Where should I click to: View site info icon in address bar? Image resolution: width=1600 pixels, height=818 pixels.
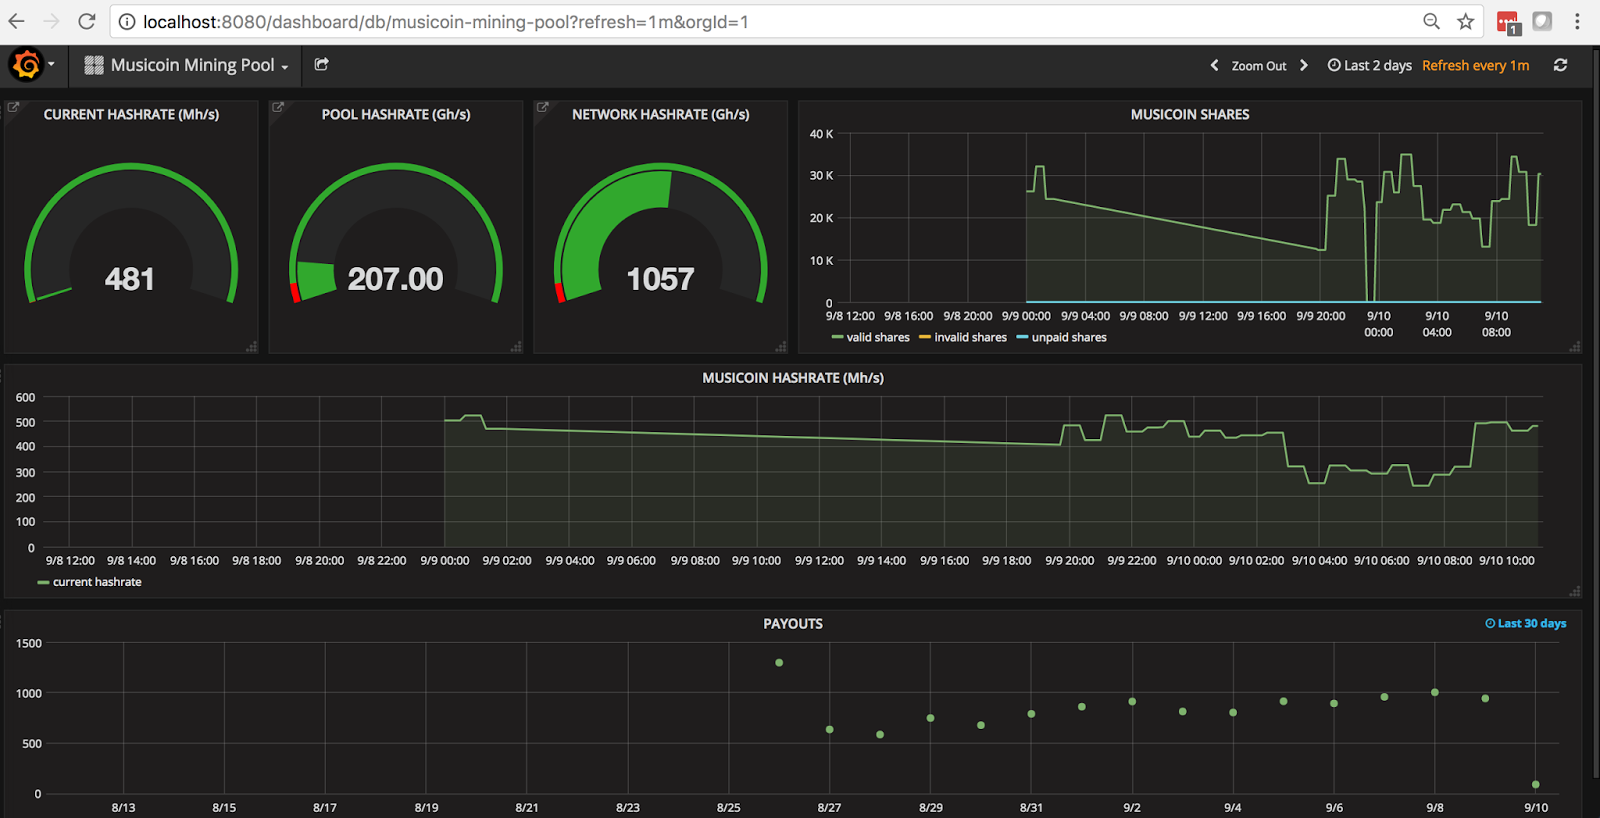(126, 21)
